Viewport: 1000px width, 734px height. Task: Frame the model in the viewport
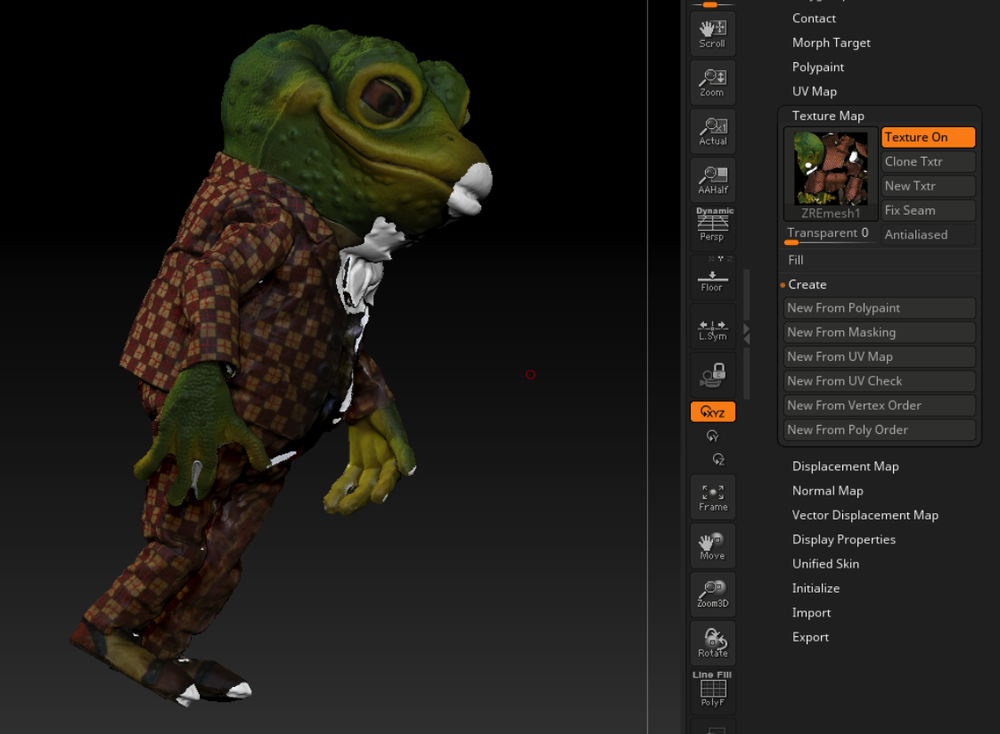pos(712,497)
